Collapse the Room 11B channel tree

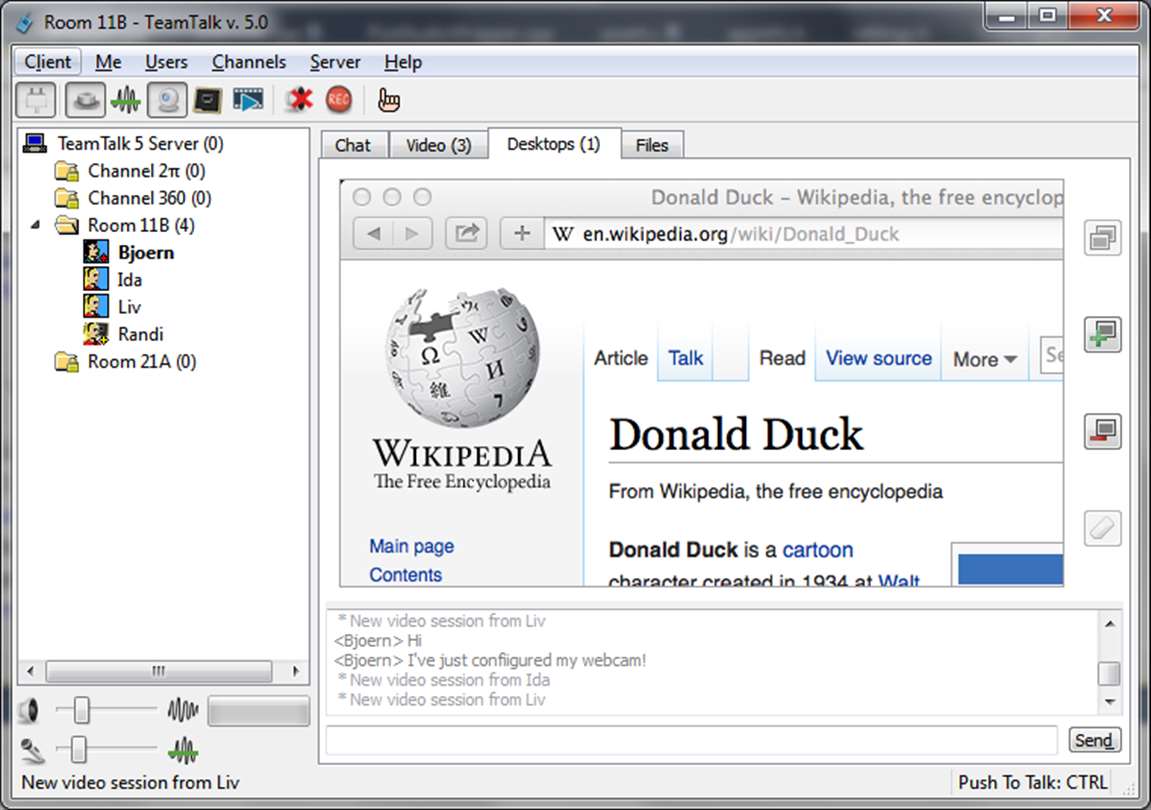click(x=35, y=225)
